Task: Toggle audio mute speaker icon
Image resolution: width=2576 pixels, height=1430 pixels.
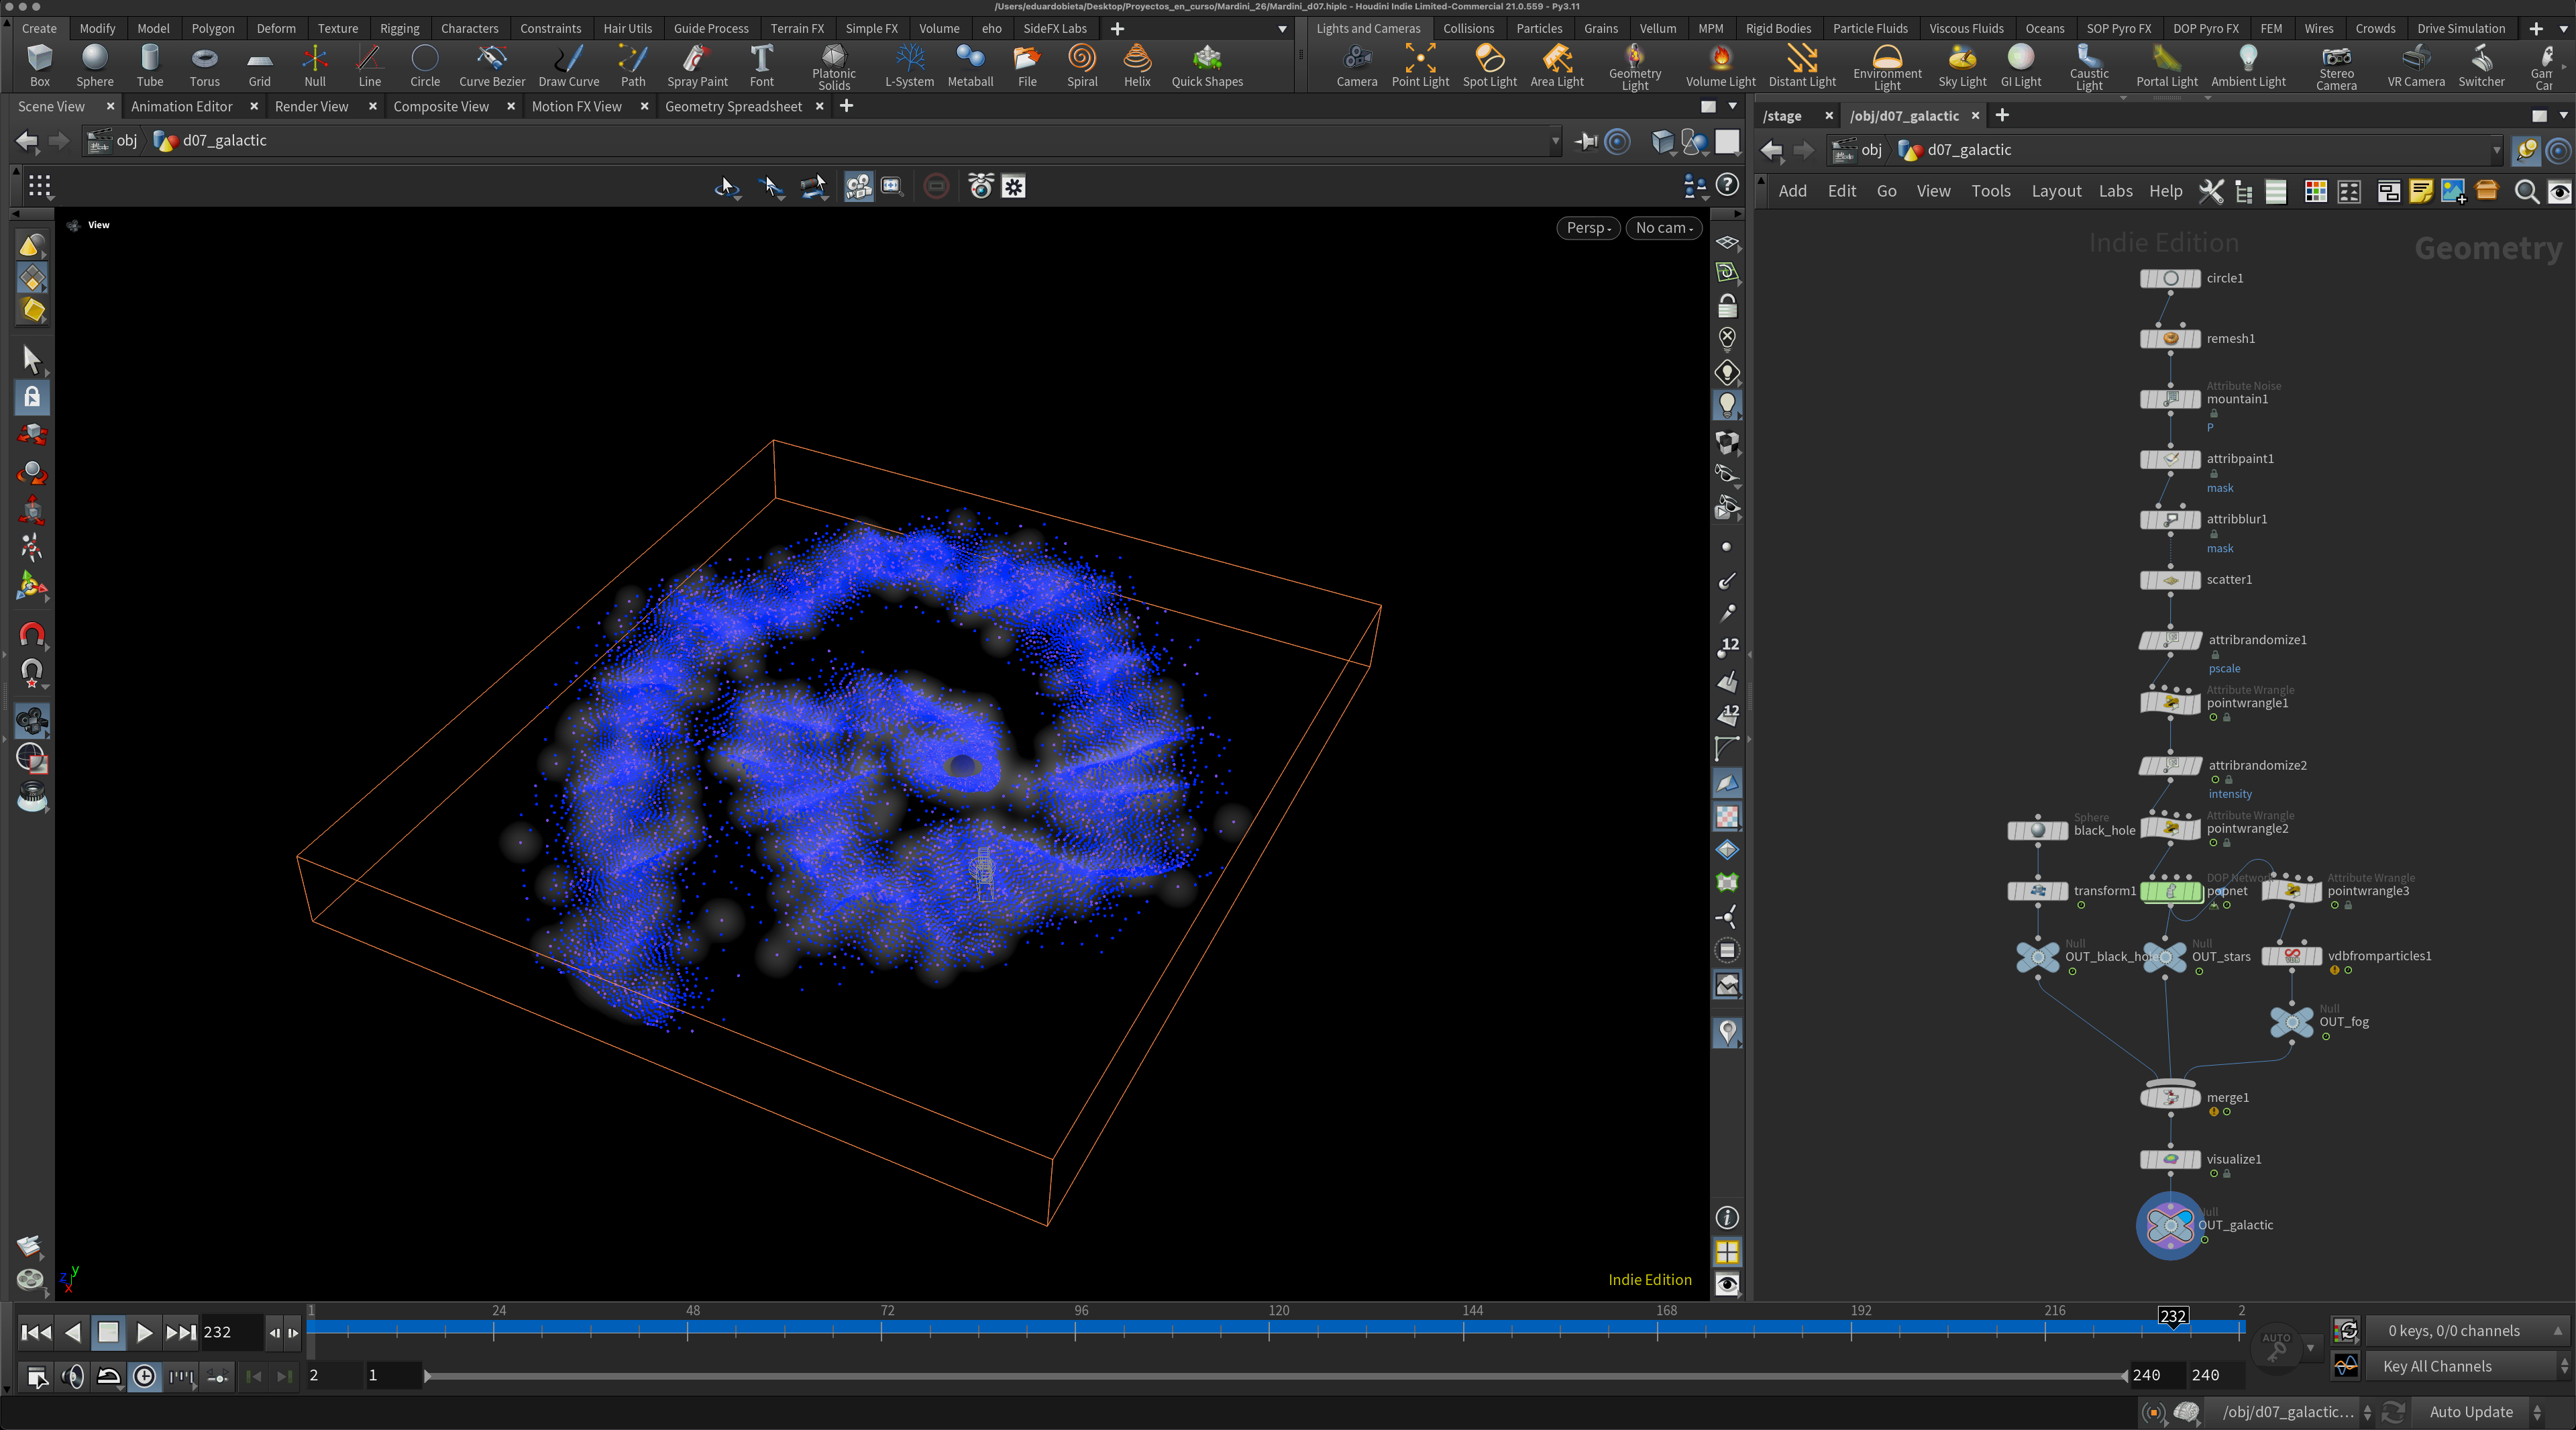Action: pyautogui.click(x=72, y=1377)
